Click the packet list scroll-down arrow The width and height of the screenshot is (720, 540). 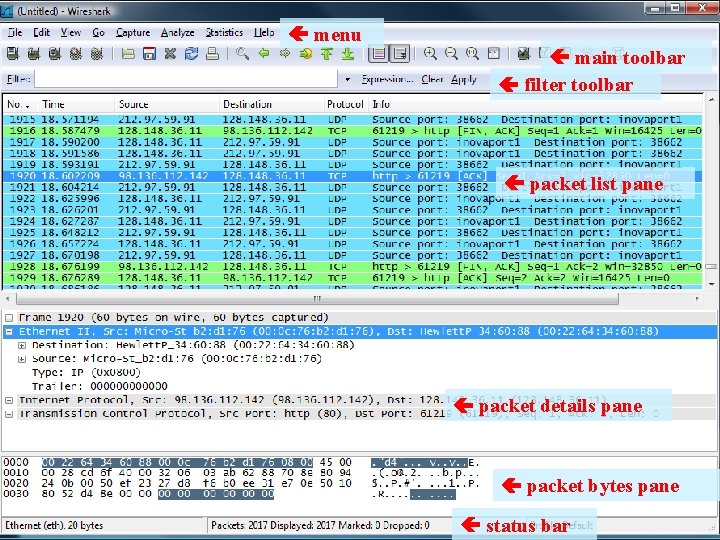click(x=711, y=284)
